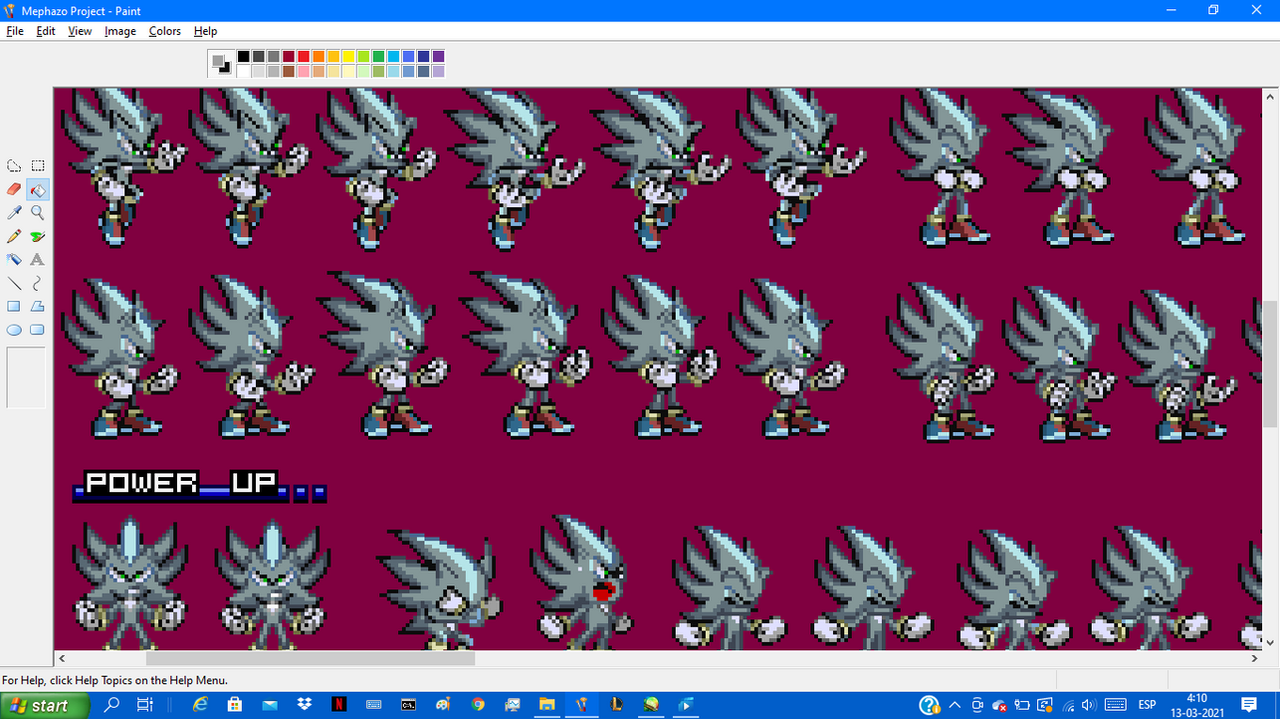The width and height of the screenshot is (1280, 719).
Task: Launch Internet Explorer from the taskbar
Action: click(x=200, y=705)
